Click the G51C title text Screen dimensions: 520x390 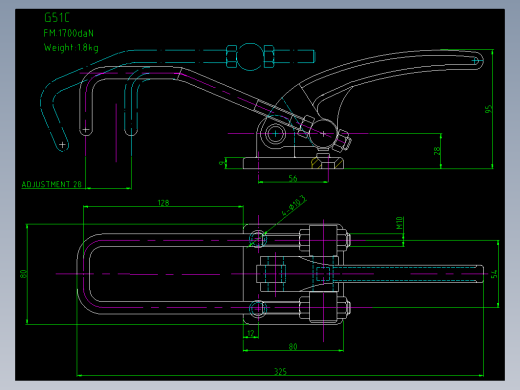[x=57, y=17]
